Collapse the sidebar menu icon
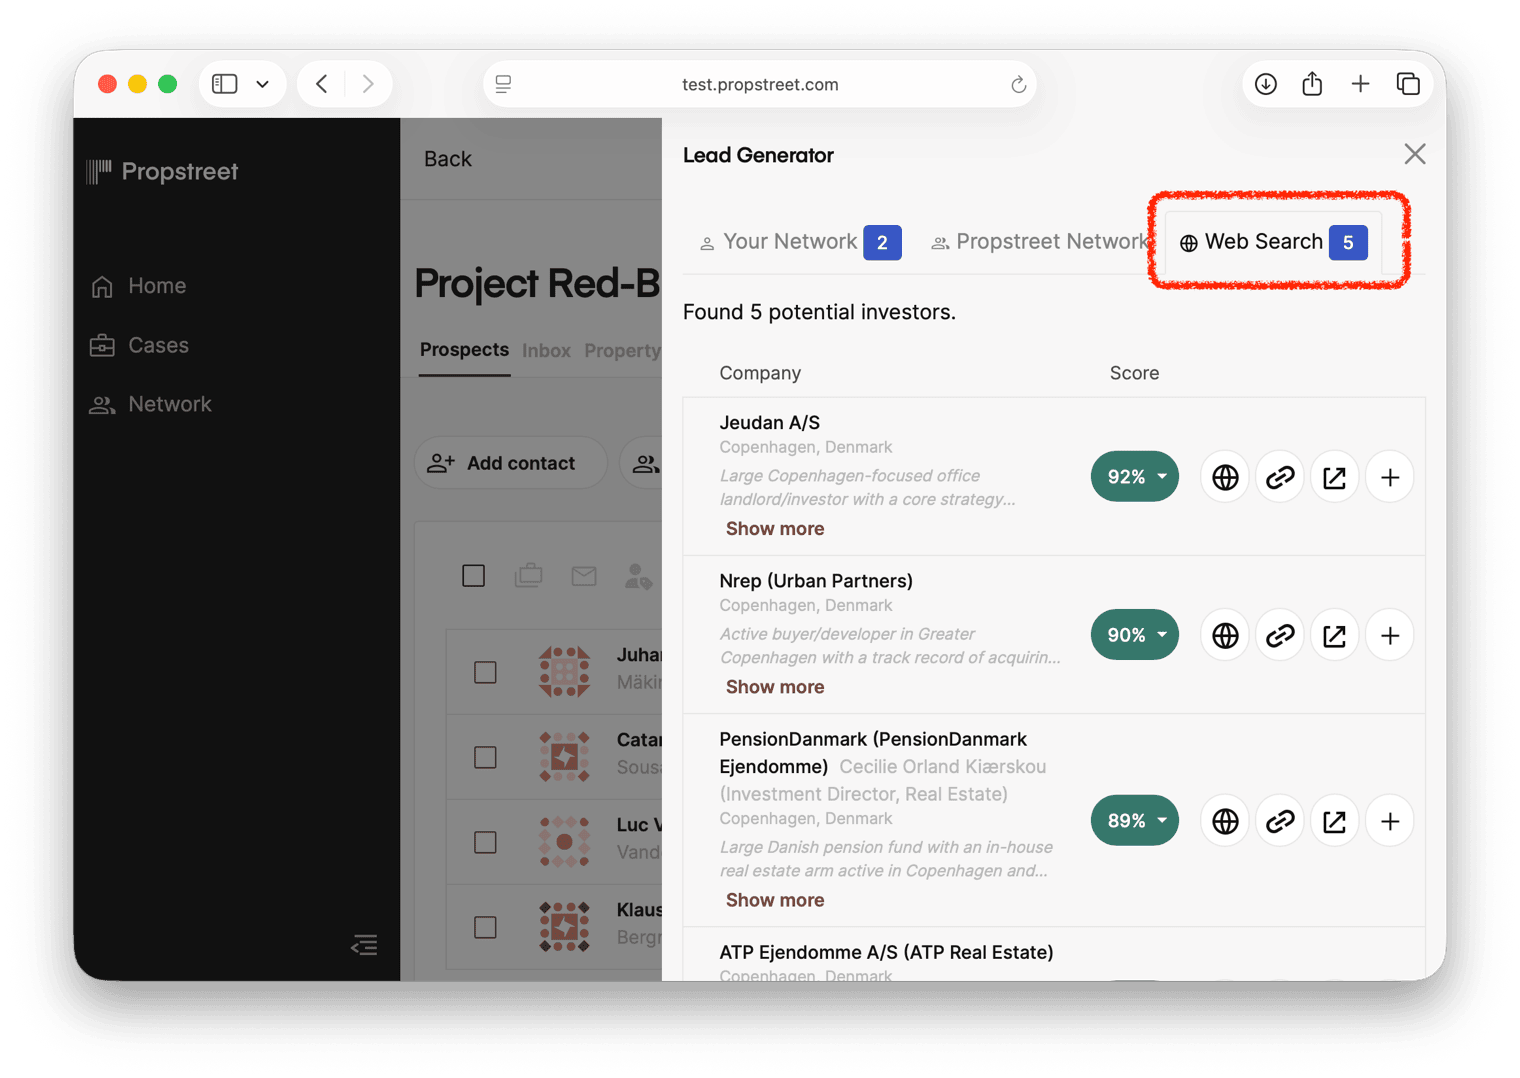This screenshot has height=1078, width=1520. pyautogui.click(x=364, y=944)
